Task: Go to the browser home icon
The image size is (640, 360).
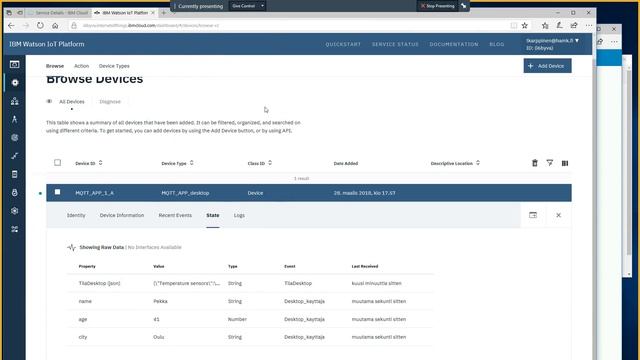Action: pos(55,25)
